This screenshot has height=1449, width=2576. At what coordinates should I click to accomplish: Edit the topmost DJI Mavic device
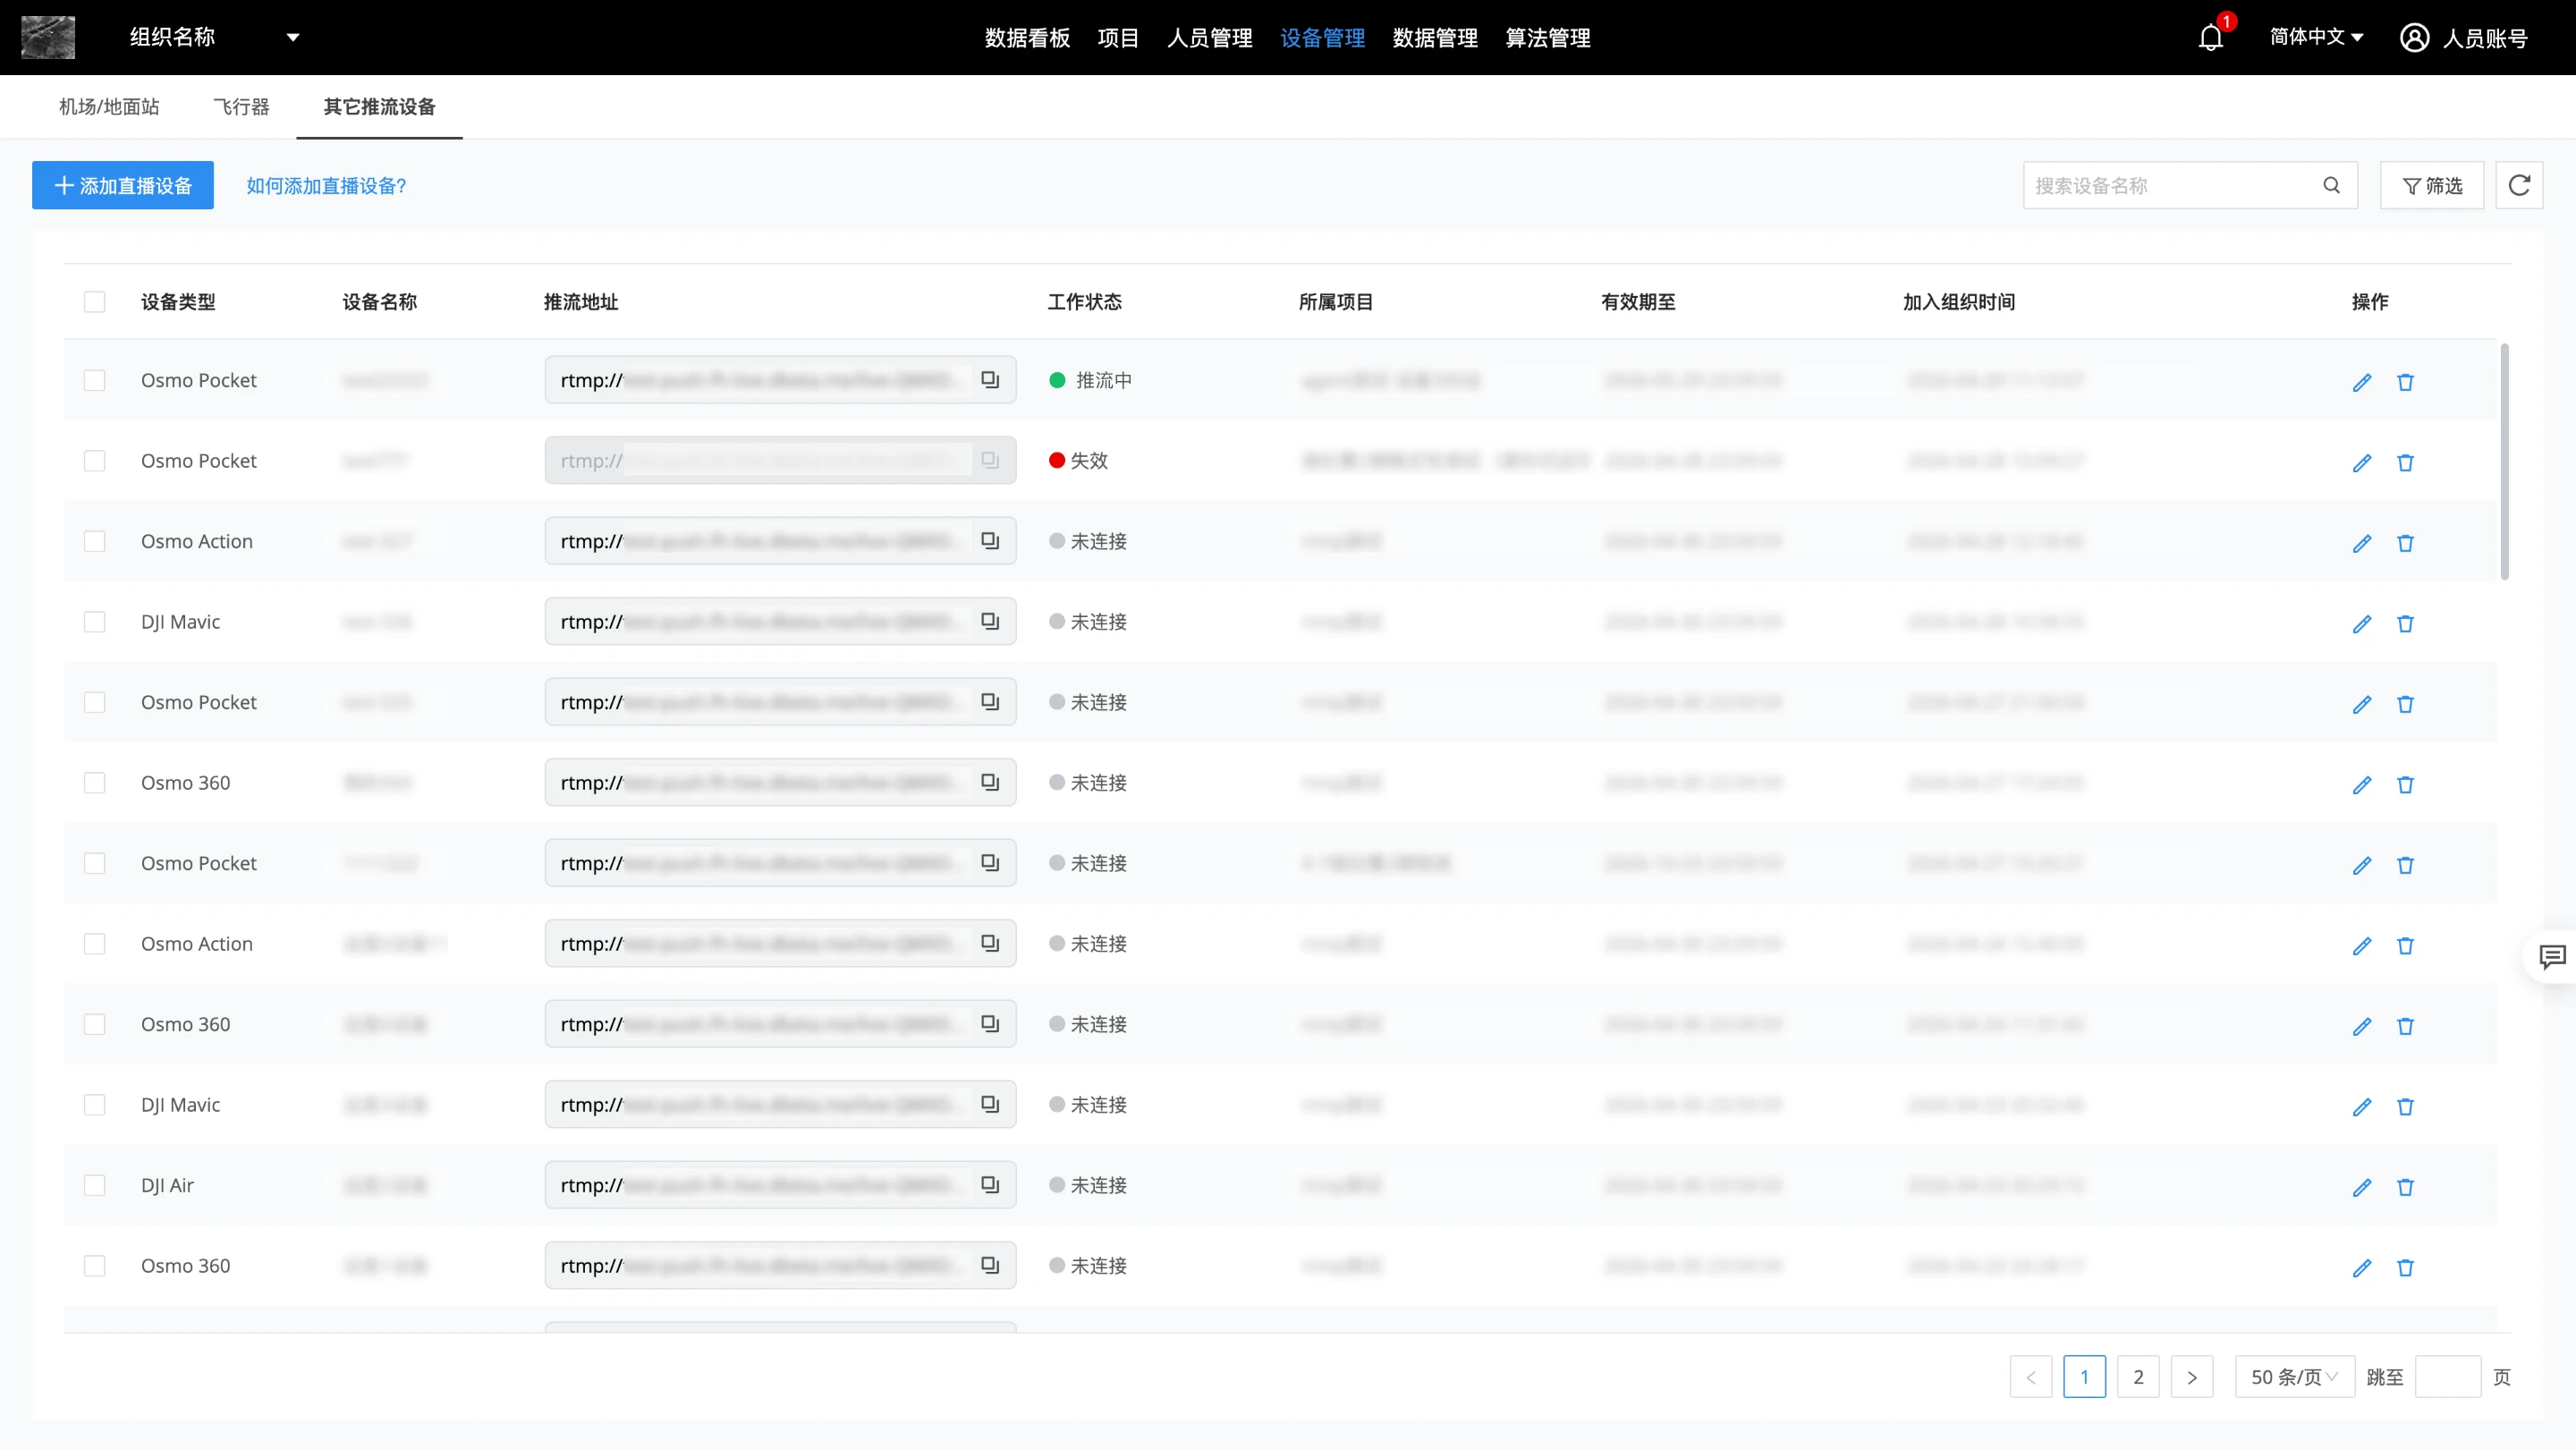click(2362, 624)
